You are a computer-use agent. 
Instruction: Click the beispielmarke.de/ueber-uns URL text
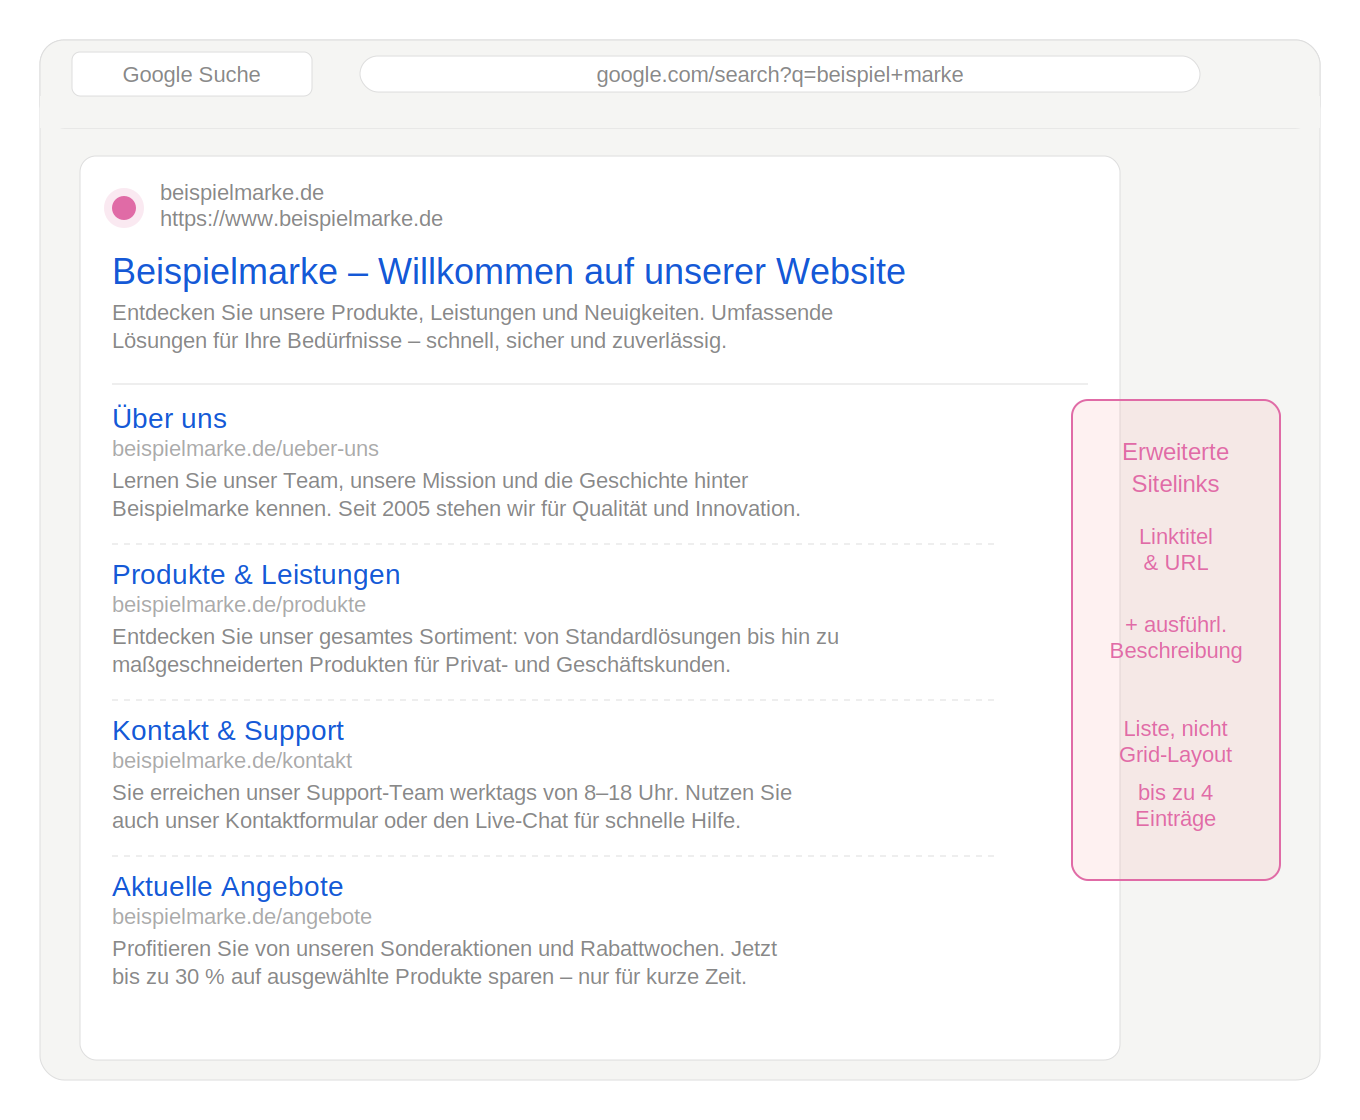tap(245, 448)
